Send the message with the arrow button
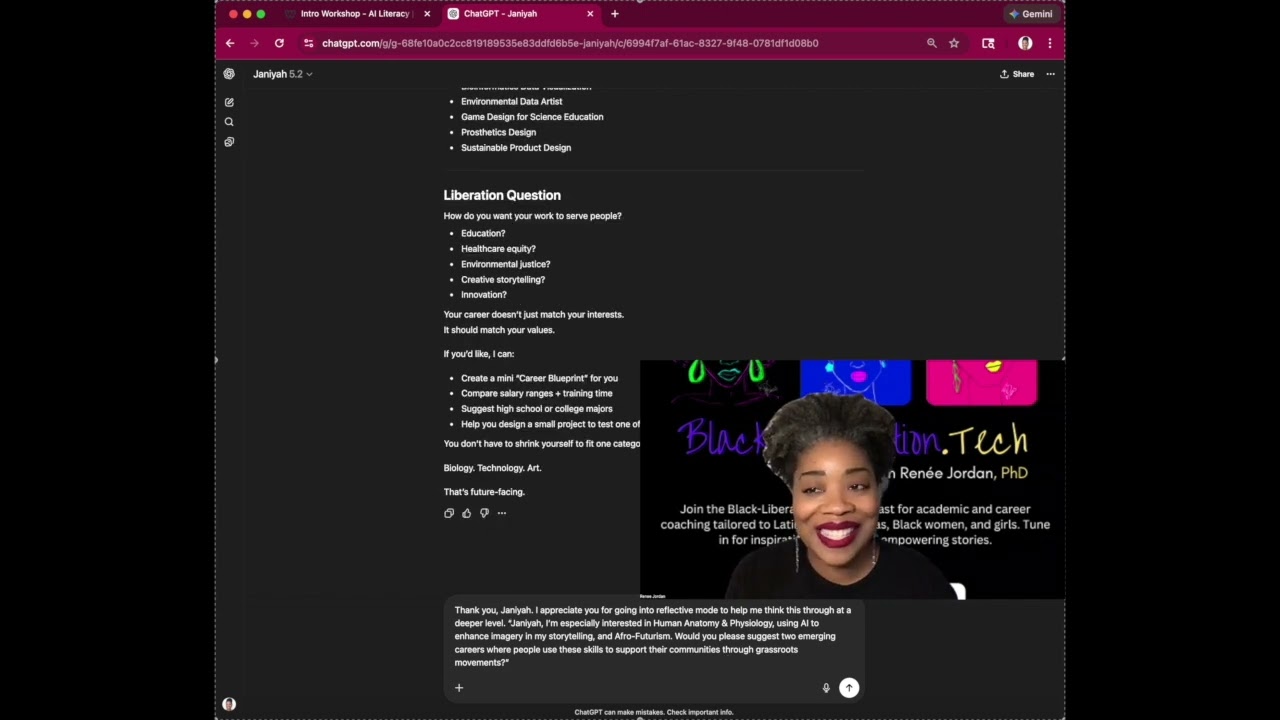The image size is (1280, 720). tap(849, 687)
